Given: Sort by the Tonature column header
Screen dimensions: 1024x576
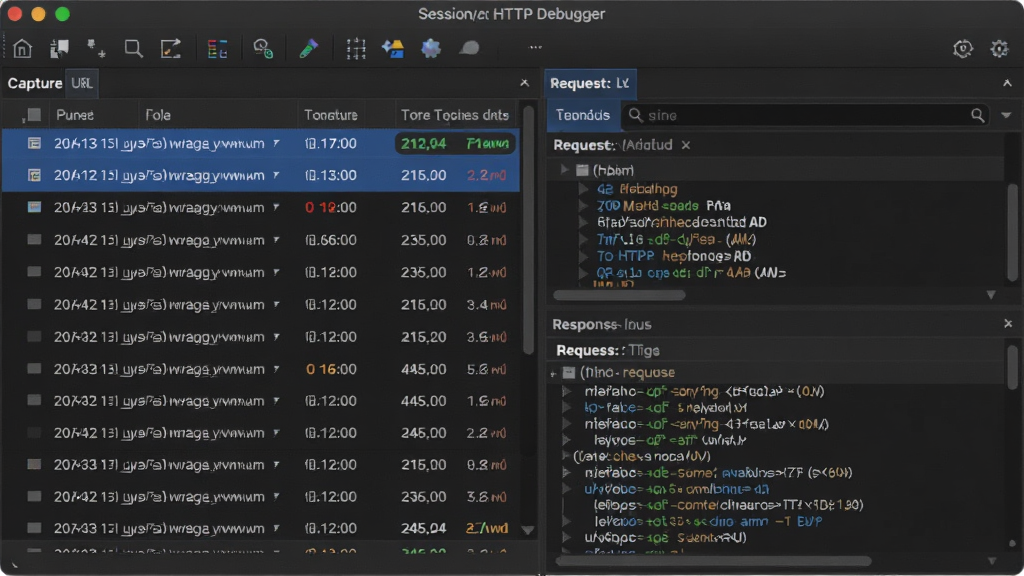Looking at the screenshot, I should tap(330, 115).
